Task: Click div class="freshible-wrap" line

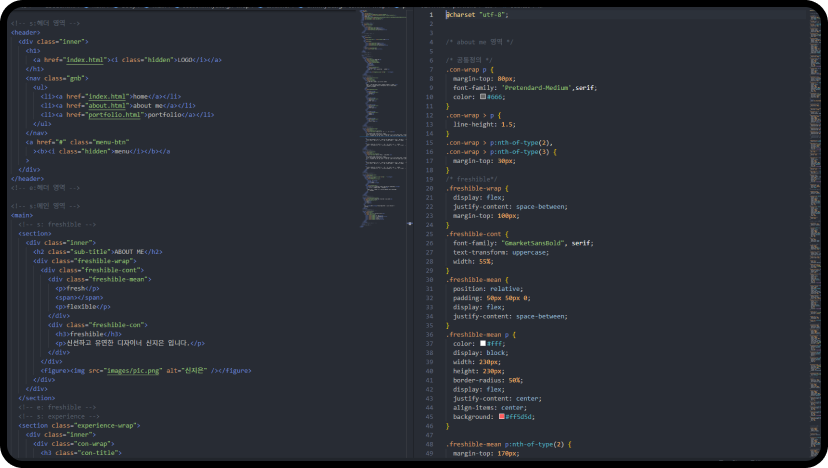Action: coord(85,261)
